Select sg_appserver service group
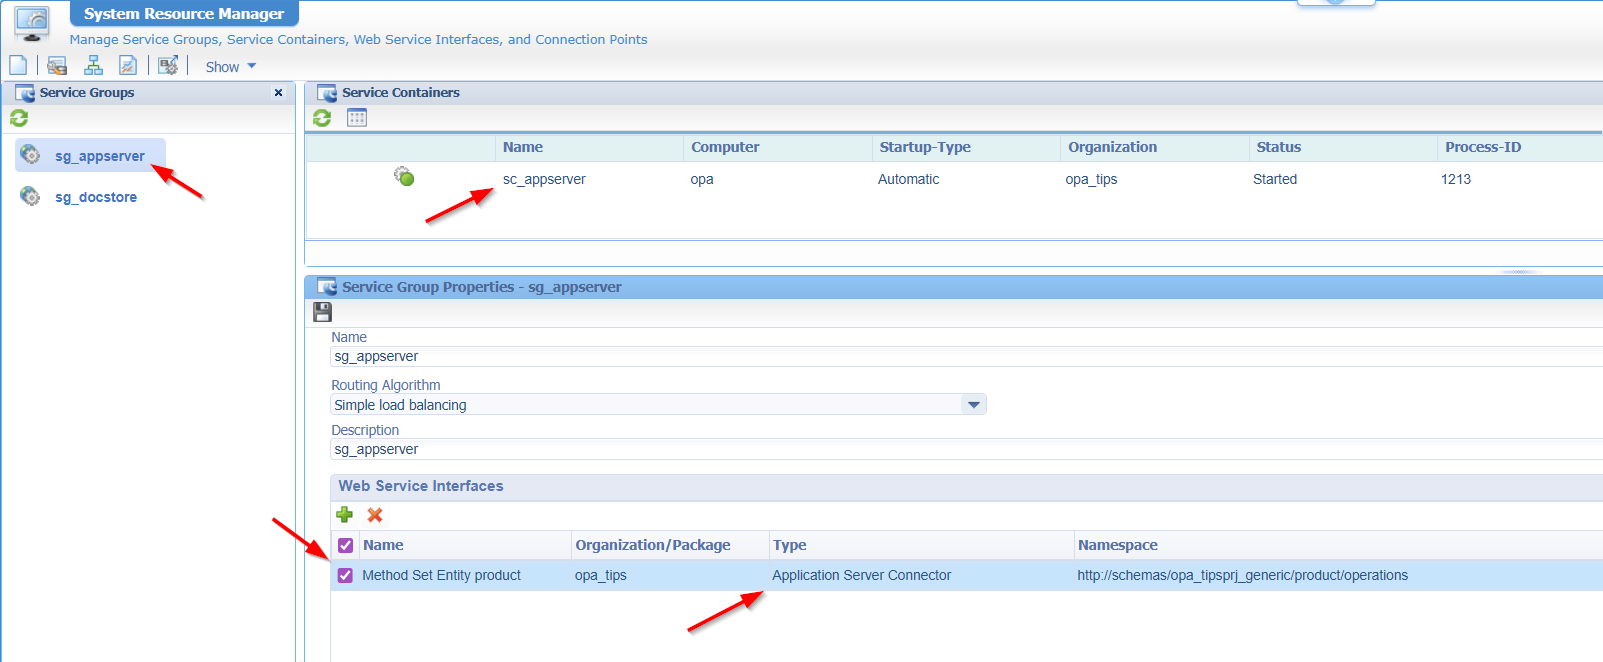This screenshot has width=1603, height=662. (99, 157)
